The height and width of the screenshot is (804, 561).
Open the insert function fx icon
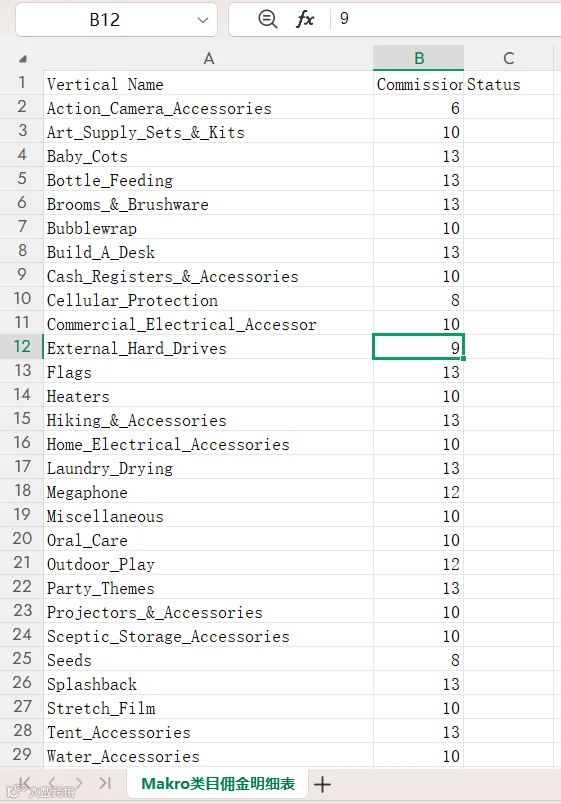(305, 19)
